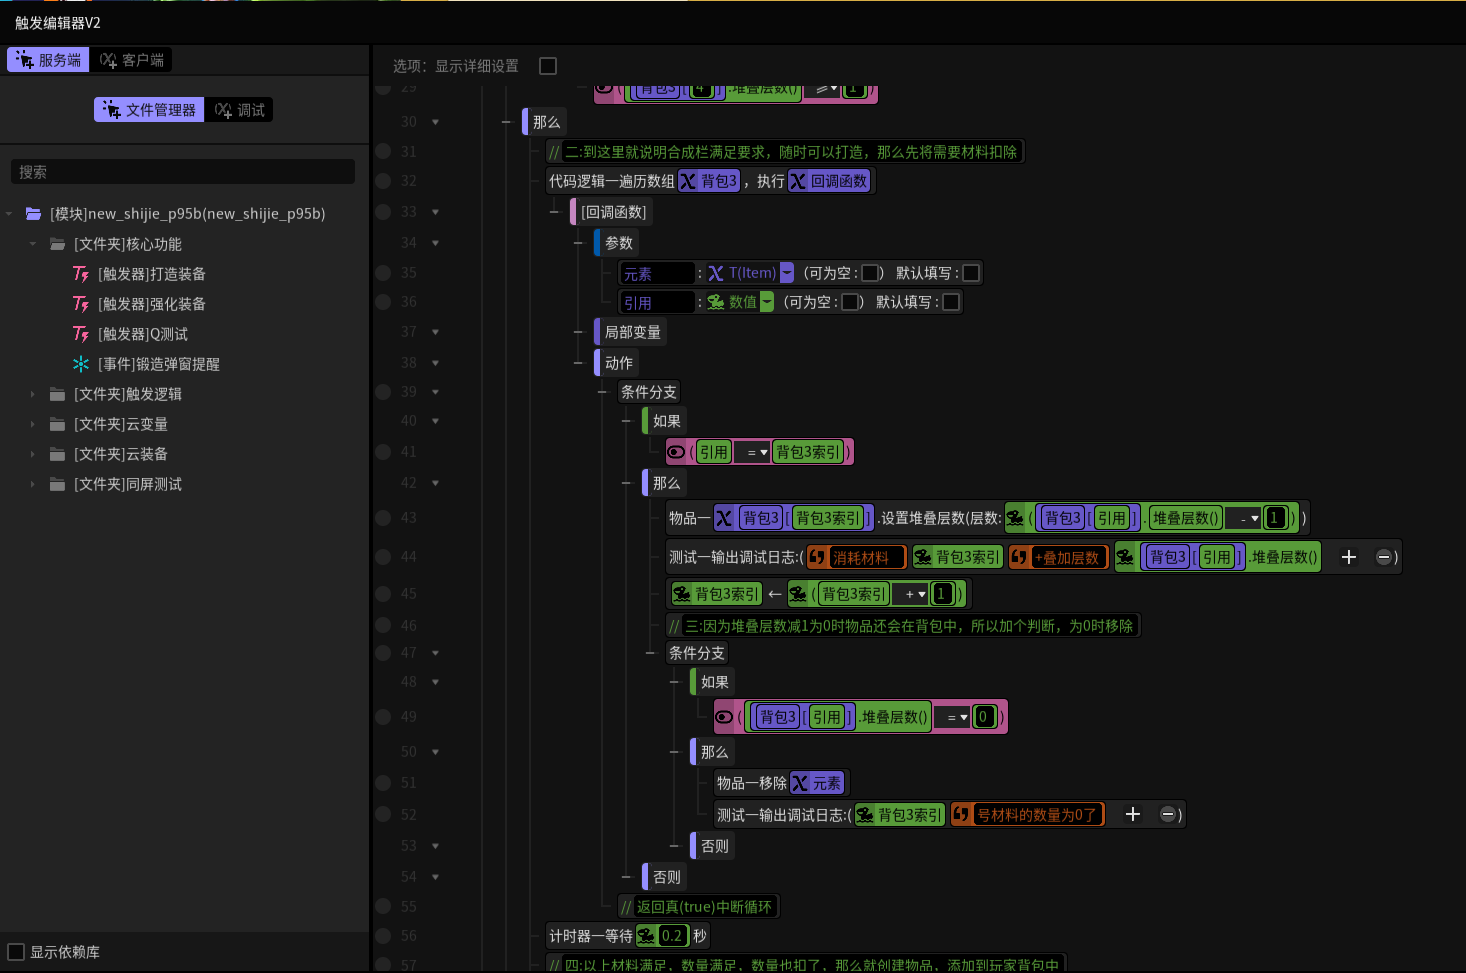
Task: Click the 核心功能 folder icon
Action: [x=58, y=244]
